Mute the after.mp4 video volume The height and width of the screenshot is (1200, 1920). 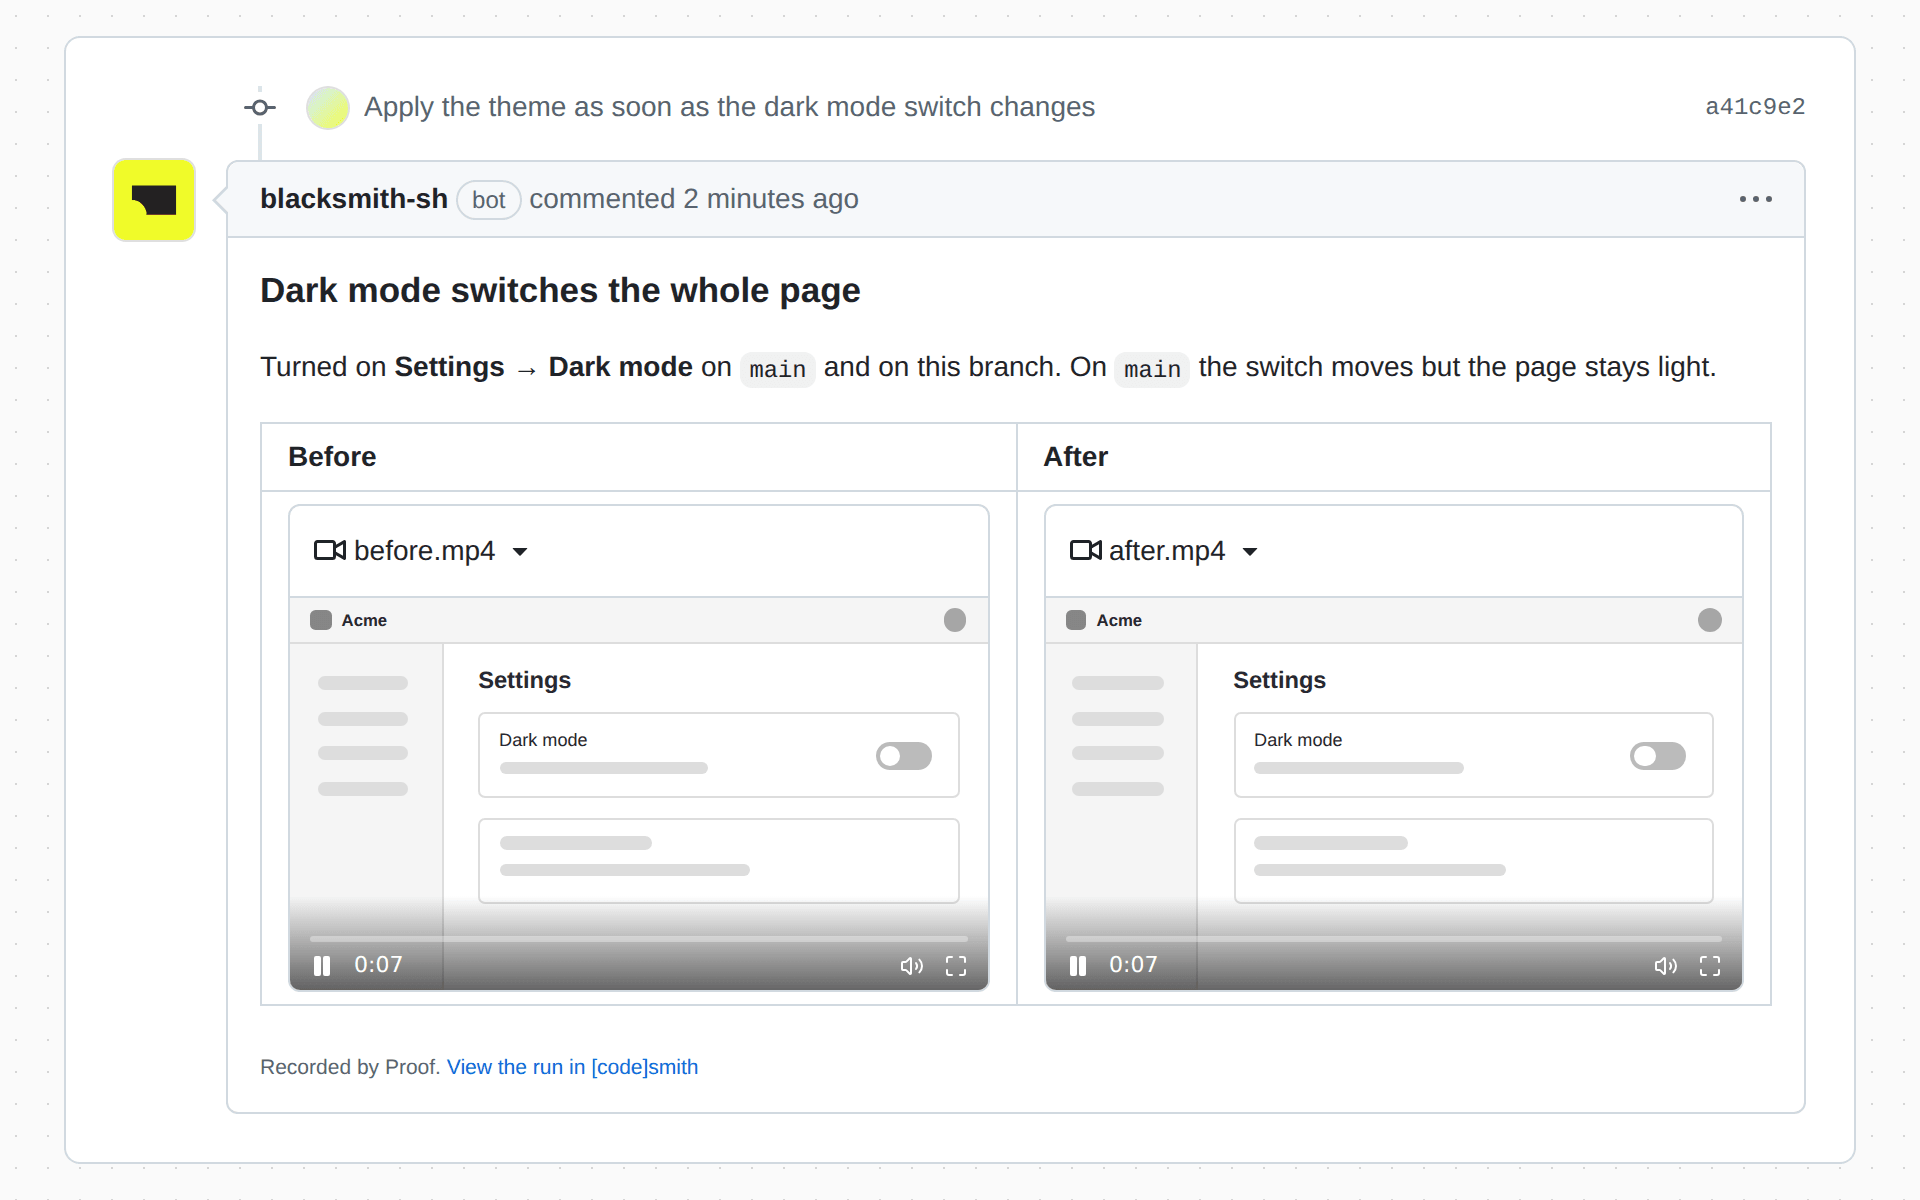(x=1665, y=966)
